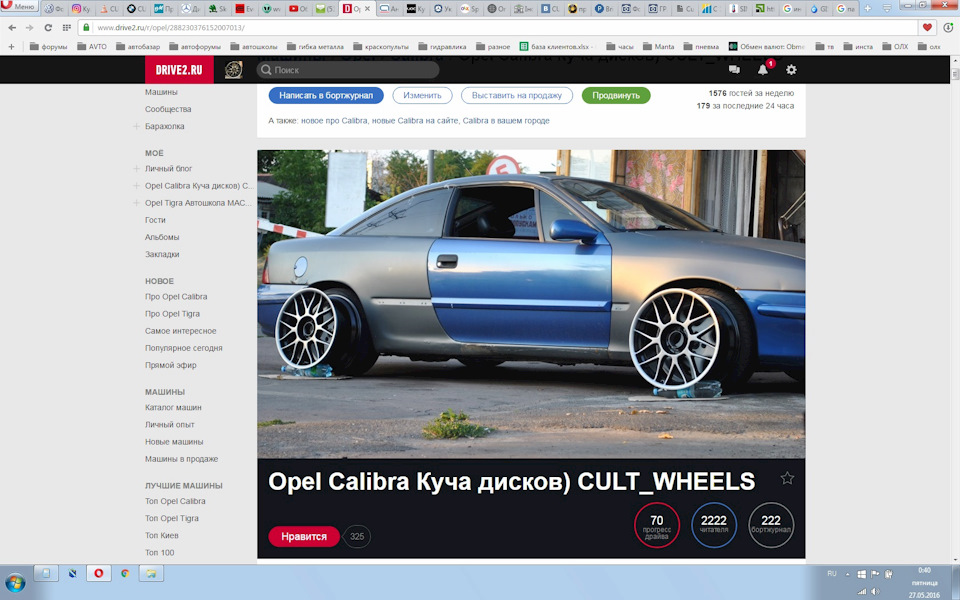Click the wheel avatar icon in the header
This screenshot has height=600, width=960.
233,70
